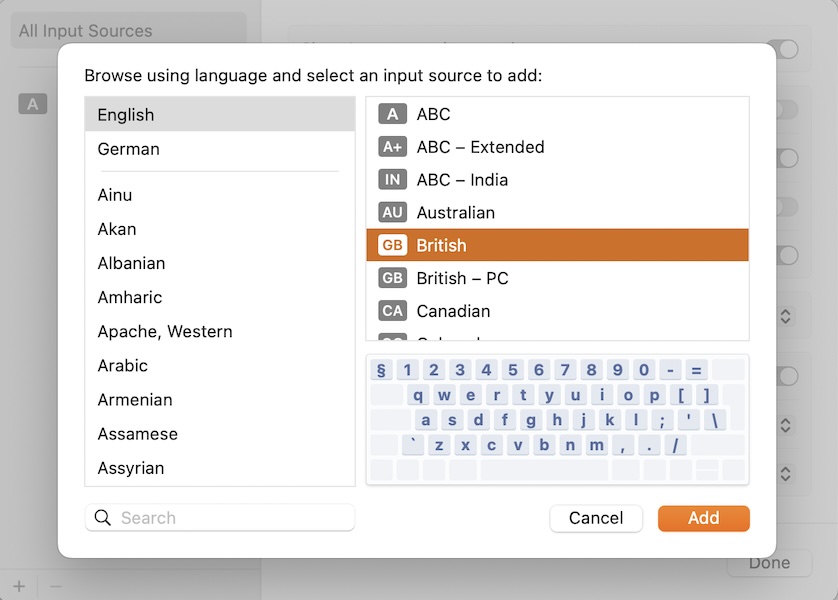This screenshot has width=838, height=600.
Task: Click the A icon in background sidebar
Action: (33, 104)
